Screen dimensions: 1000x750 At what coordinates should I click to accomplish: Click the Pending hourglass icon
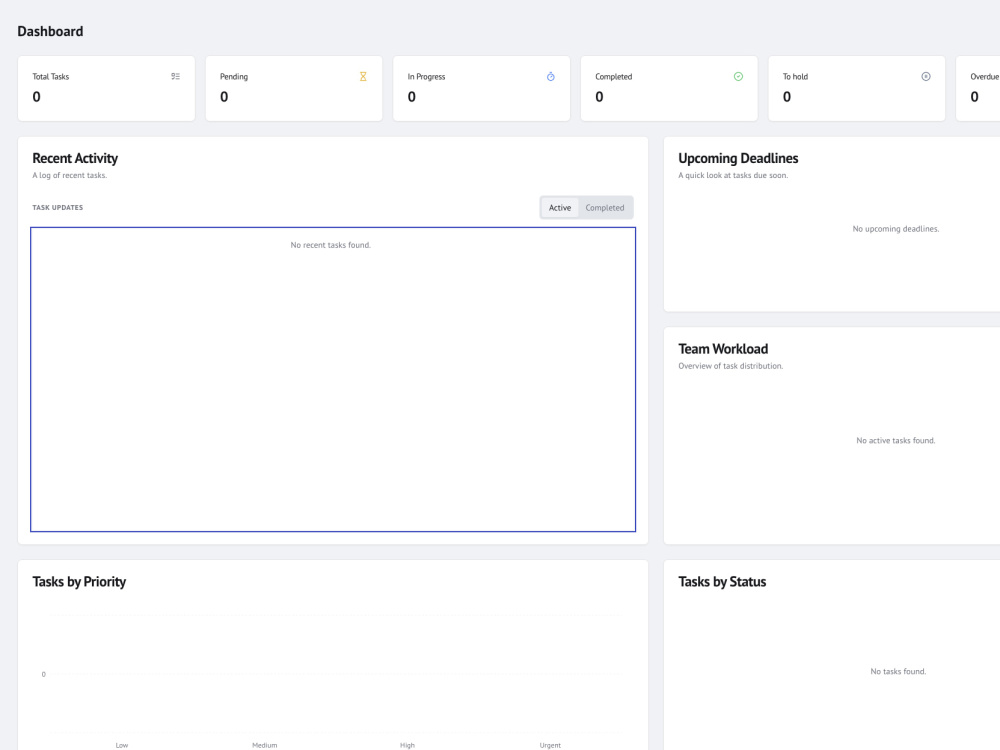(363, 77)
